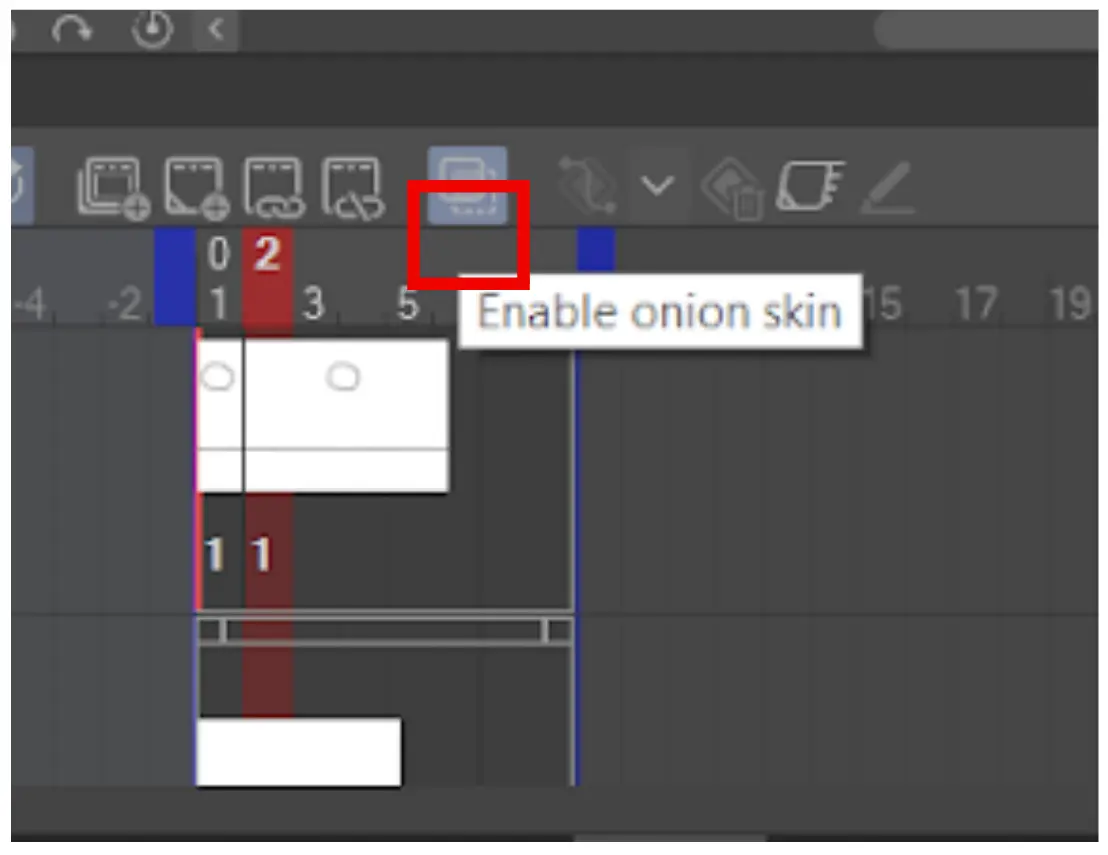Select second cel thumbnail at frame 2
The width and height of the screenshot is (1108, 855).
(346, 415)
